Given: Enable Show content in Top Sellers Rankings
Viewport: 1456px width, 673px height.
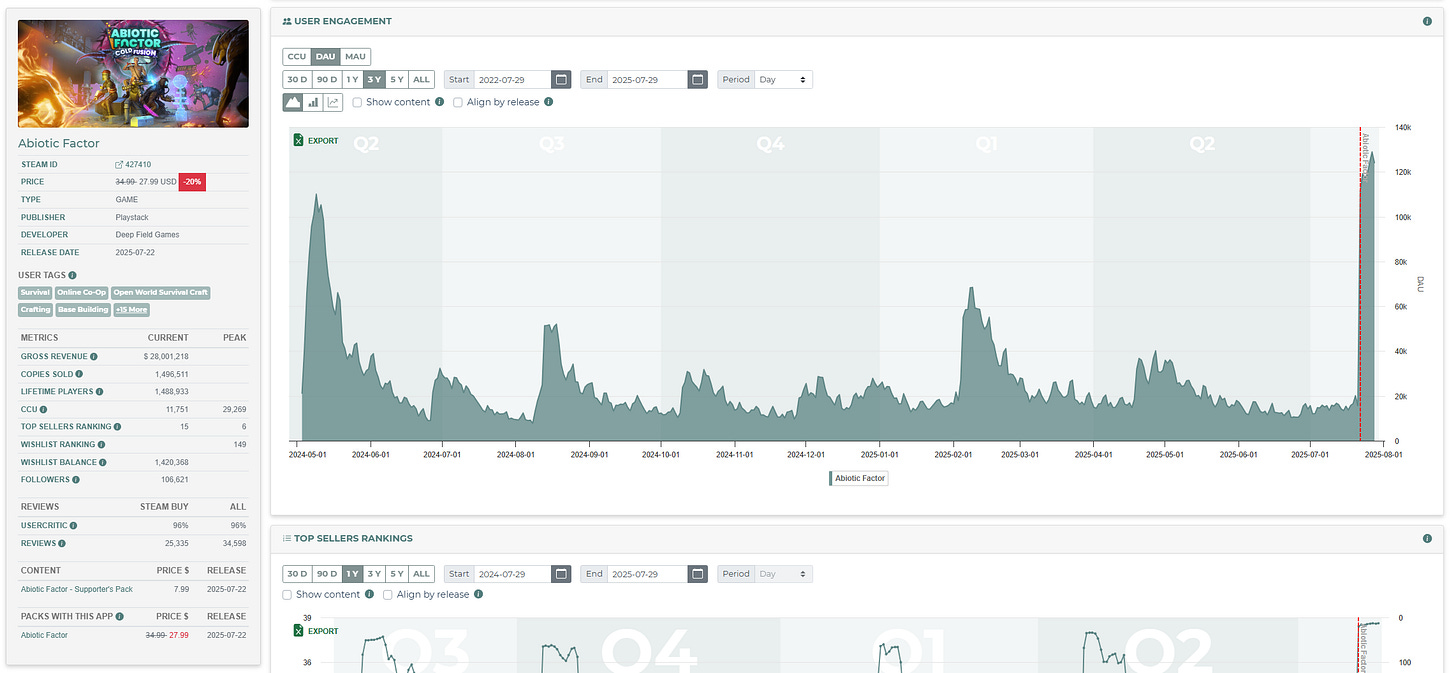Looking at the screenshot, I should [x=288, y=594].
